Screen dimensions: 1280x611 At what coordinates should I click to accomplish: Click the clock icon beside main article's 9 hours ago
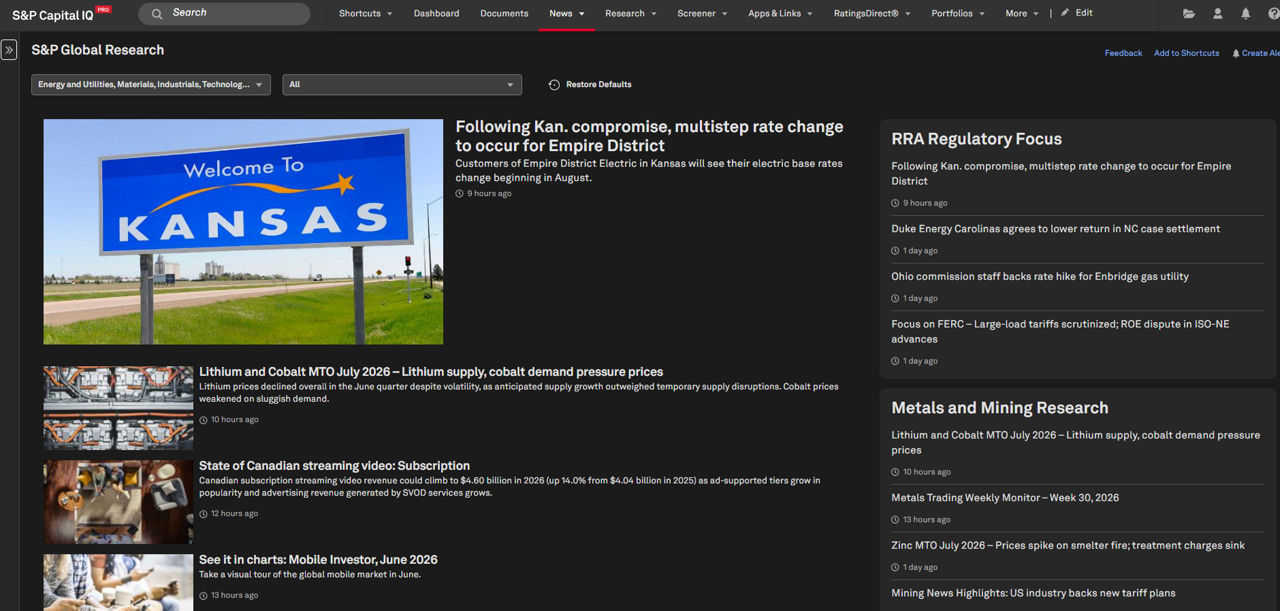click(460, 194)
